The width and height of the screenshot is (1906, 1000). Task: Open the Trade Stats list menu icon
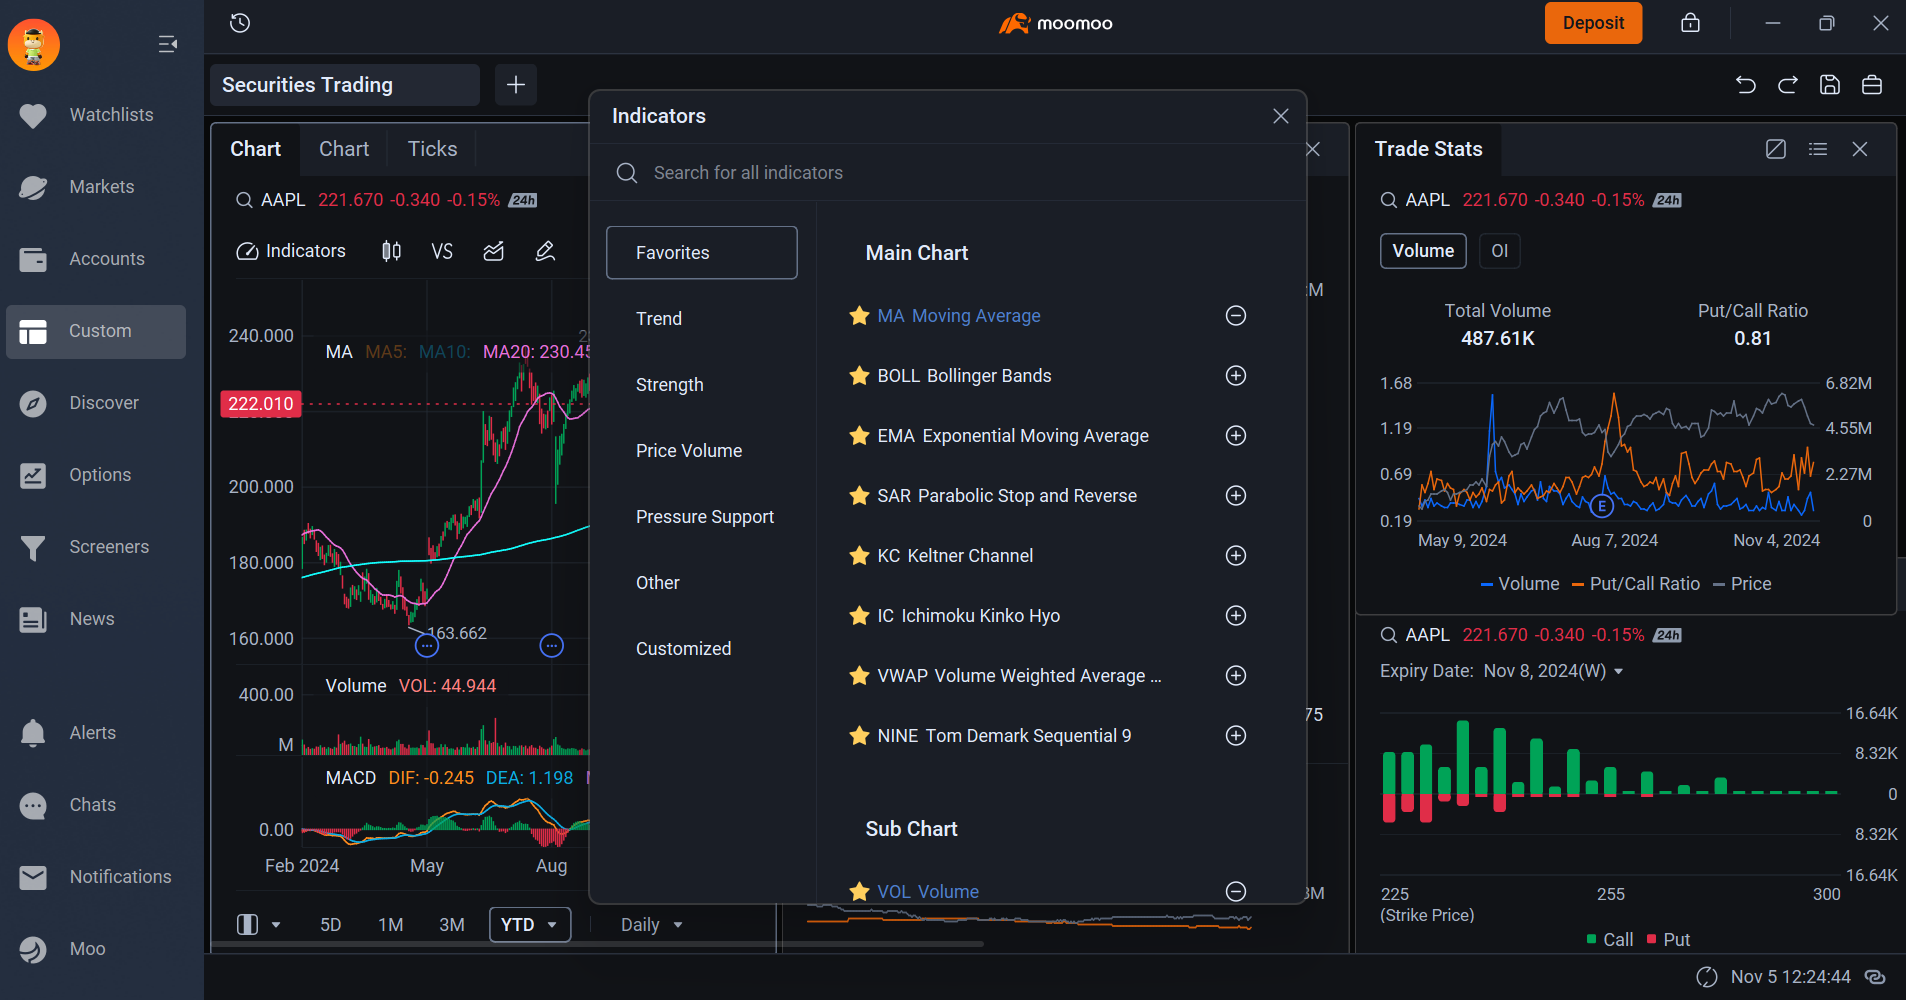(x=1818, y=149)
